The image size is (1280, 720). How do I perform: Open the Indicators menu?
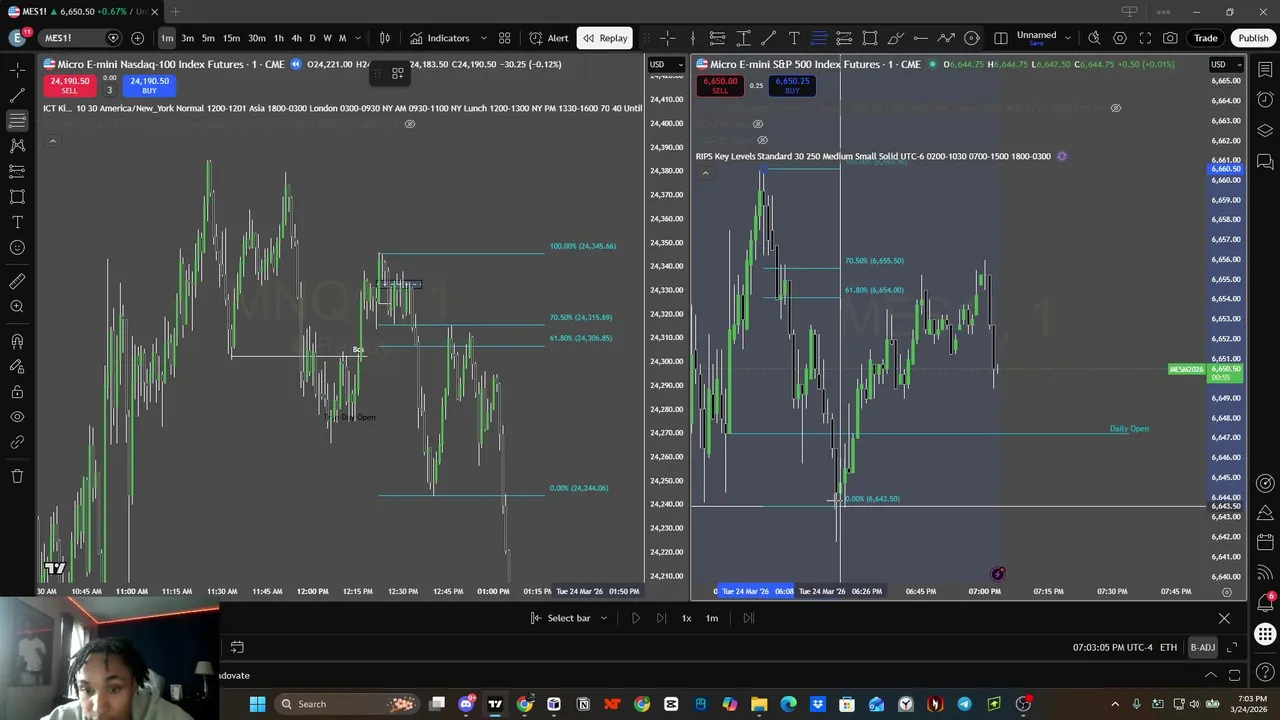point(439,38)
